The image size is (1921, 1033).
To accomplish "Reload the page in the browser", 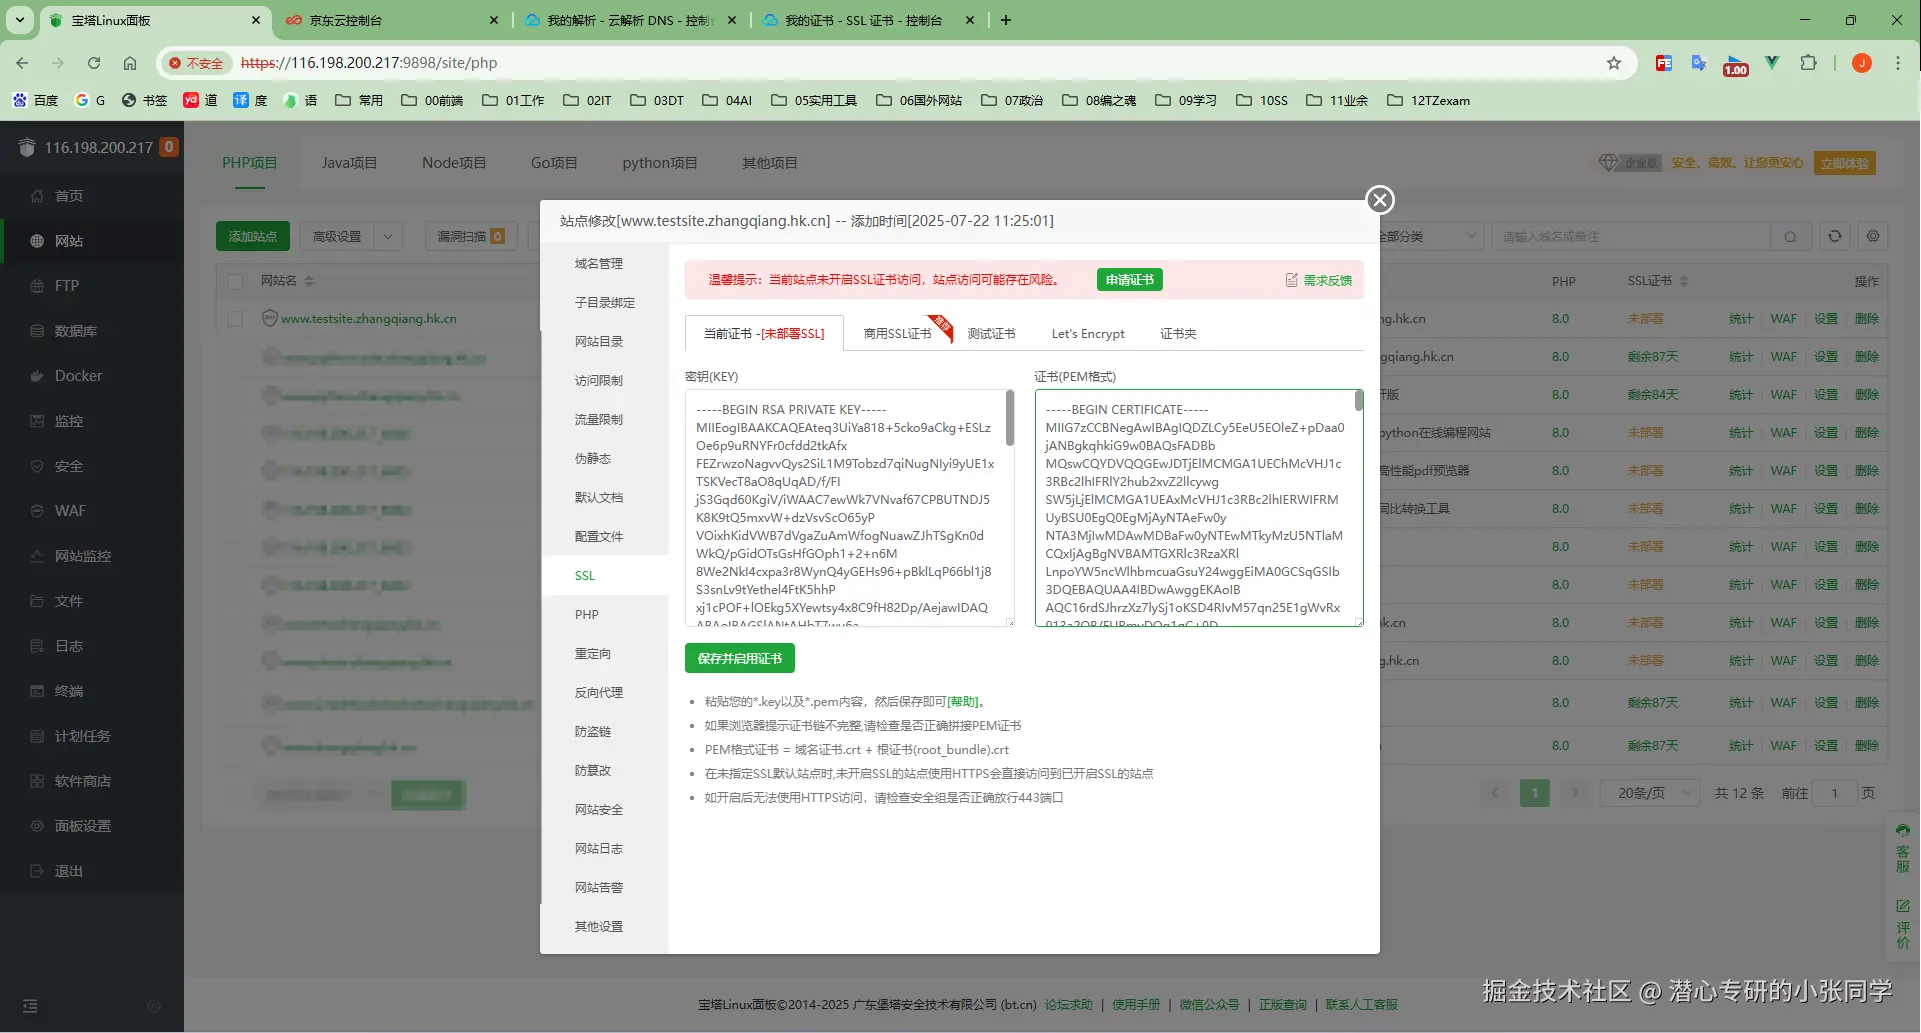I will [94, 63].
